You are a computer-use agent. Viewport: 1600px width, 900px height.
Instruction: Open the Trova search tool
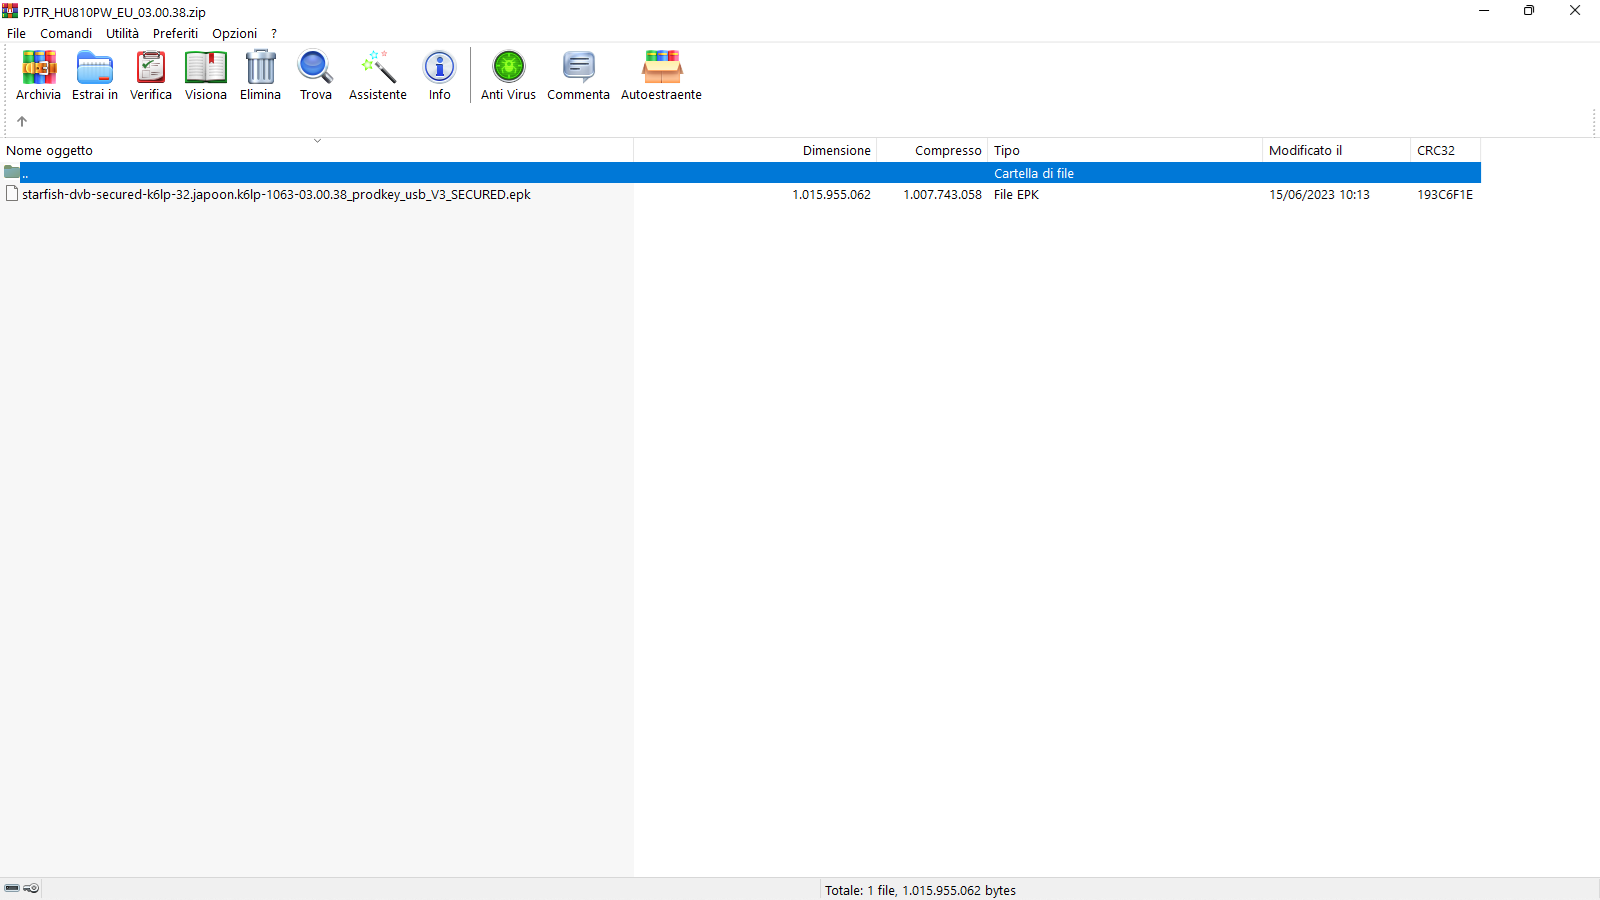coord(316,75)
